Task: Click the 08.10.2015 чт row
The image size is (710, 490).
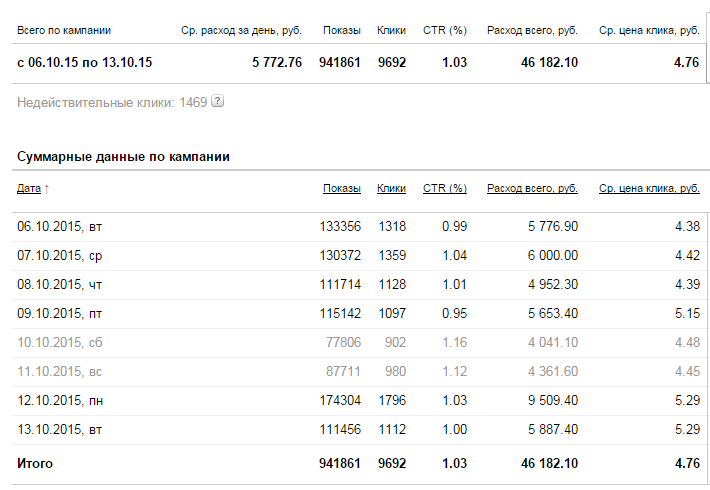Action: pyautogui.click(x=359, y=284)
